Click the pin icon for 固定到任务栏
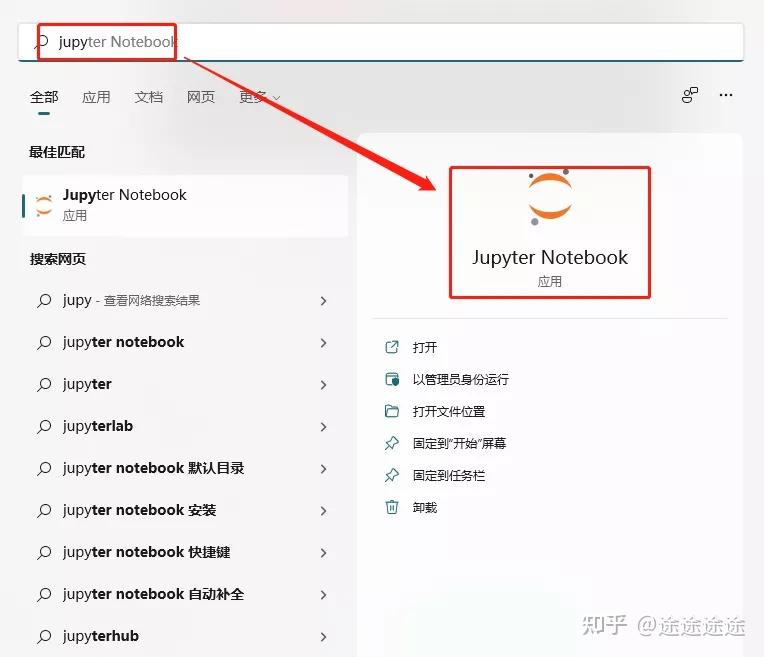This screenshot has width=764, height=657. pyautogui.click(x=392, y=475)
